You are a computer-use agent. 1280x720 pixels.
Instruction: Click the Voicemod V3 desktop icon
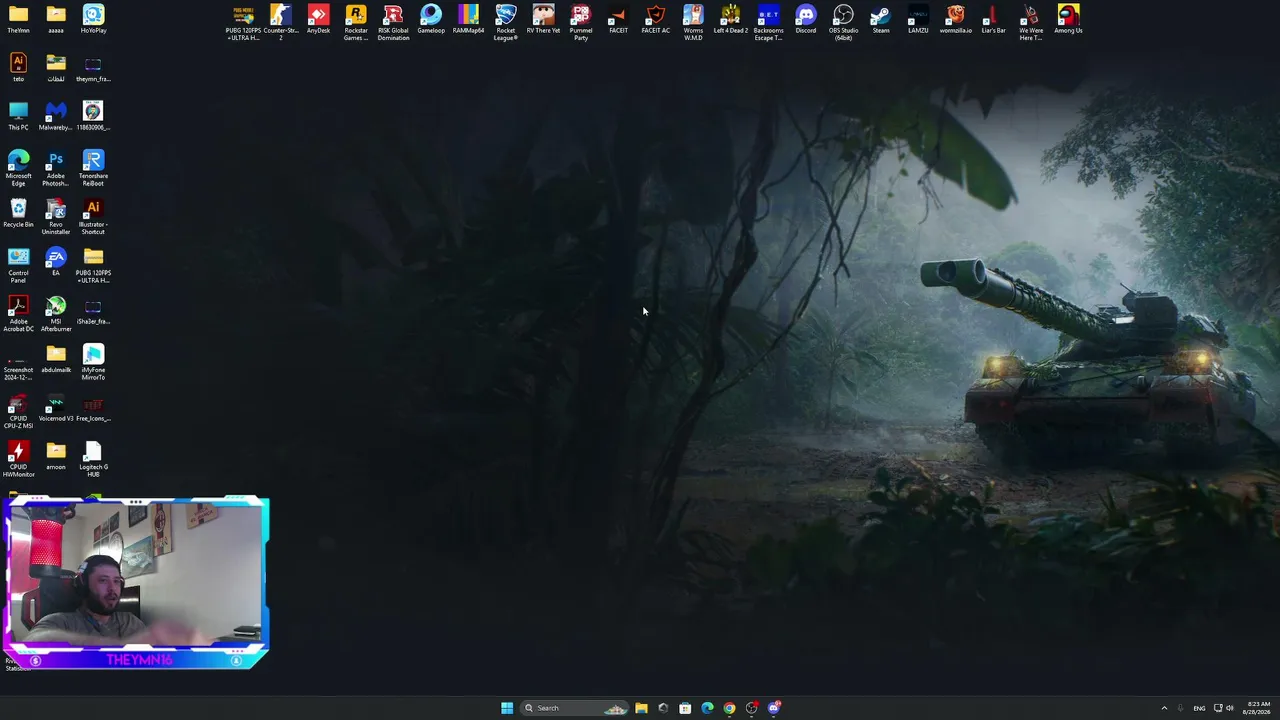56,407
